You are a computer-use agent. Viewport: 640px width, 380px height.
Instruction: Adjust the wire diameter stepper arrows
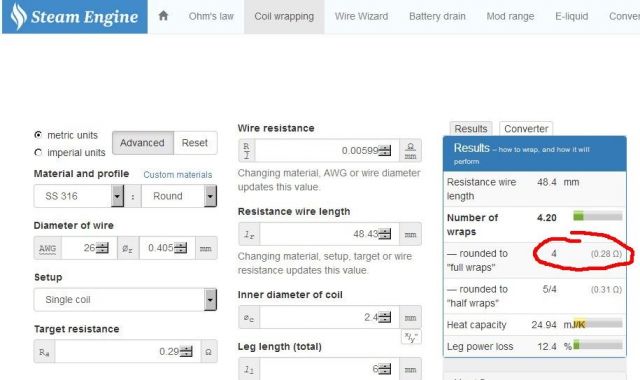coord(180,248)
